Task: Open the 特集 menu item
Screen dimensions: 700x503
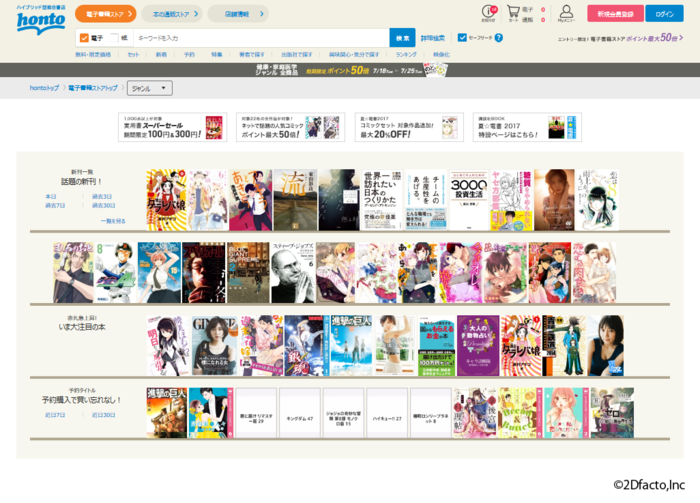Action: (217, 54)
